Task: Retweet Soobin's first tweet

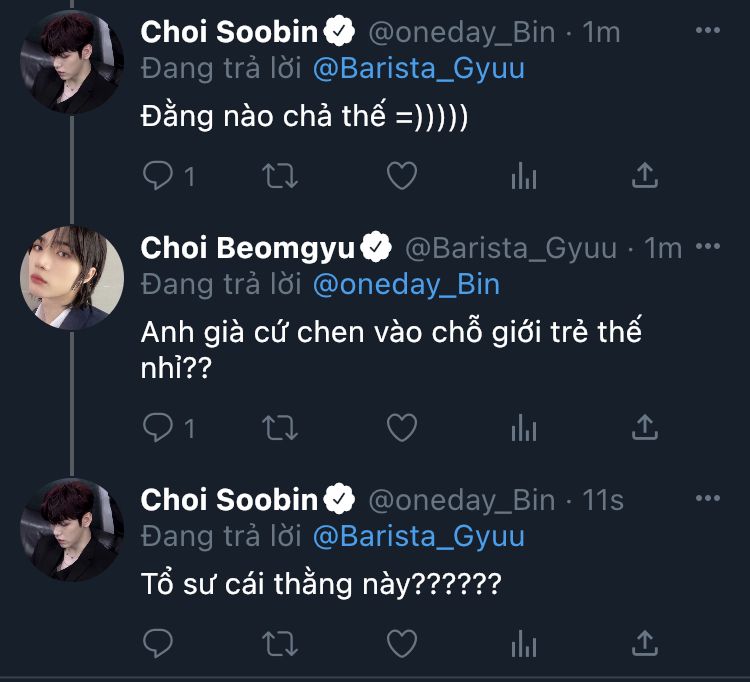Action: [279, 177]
